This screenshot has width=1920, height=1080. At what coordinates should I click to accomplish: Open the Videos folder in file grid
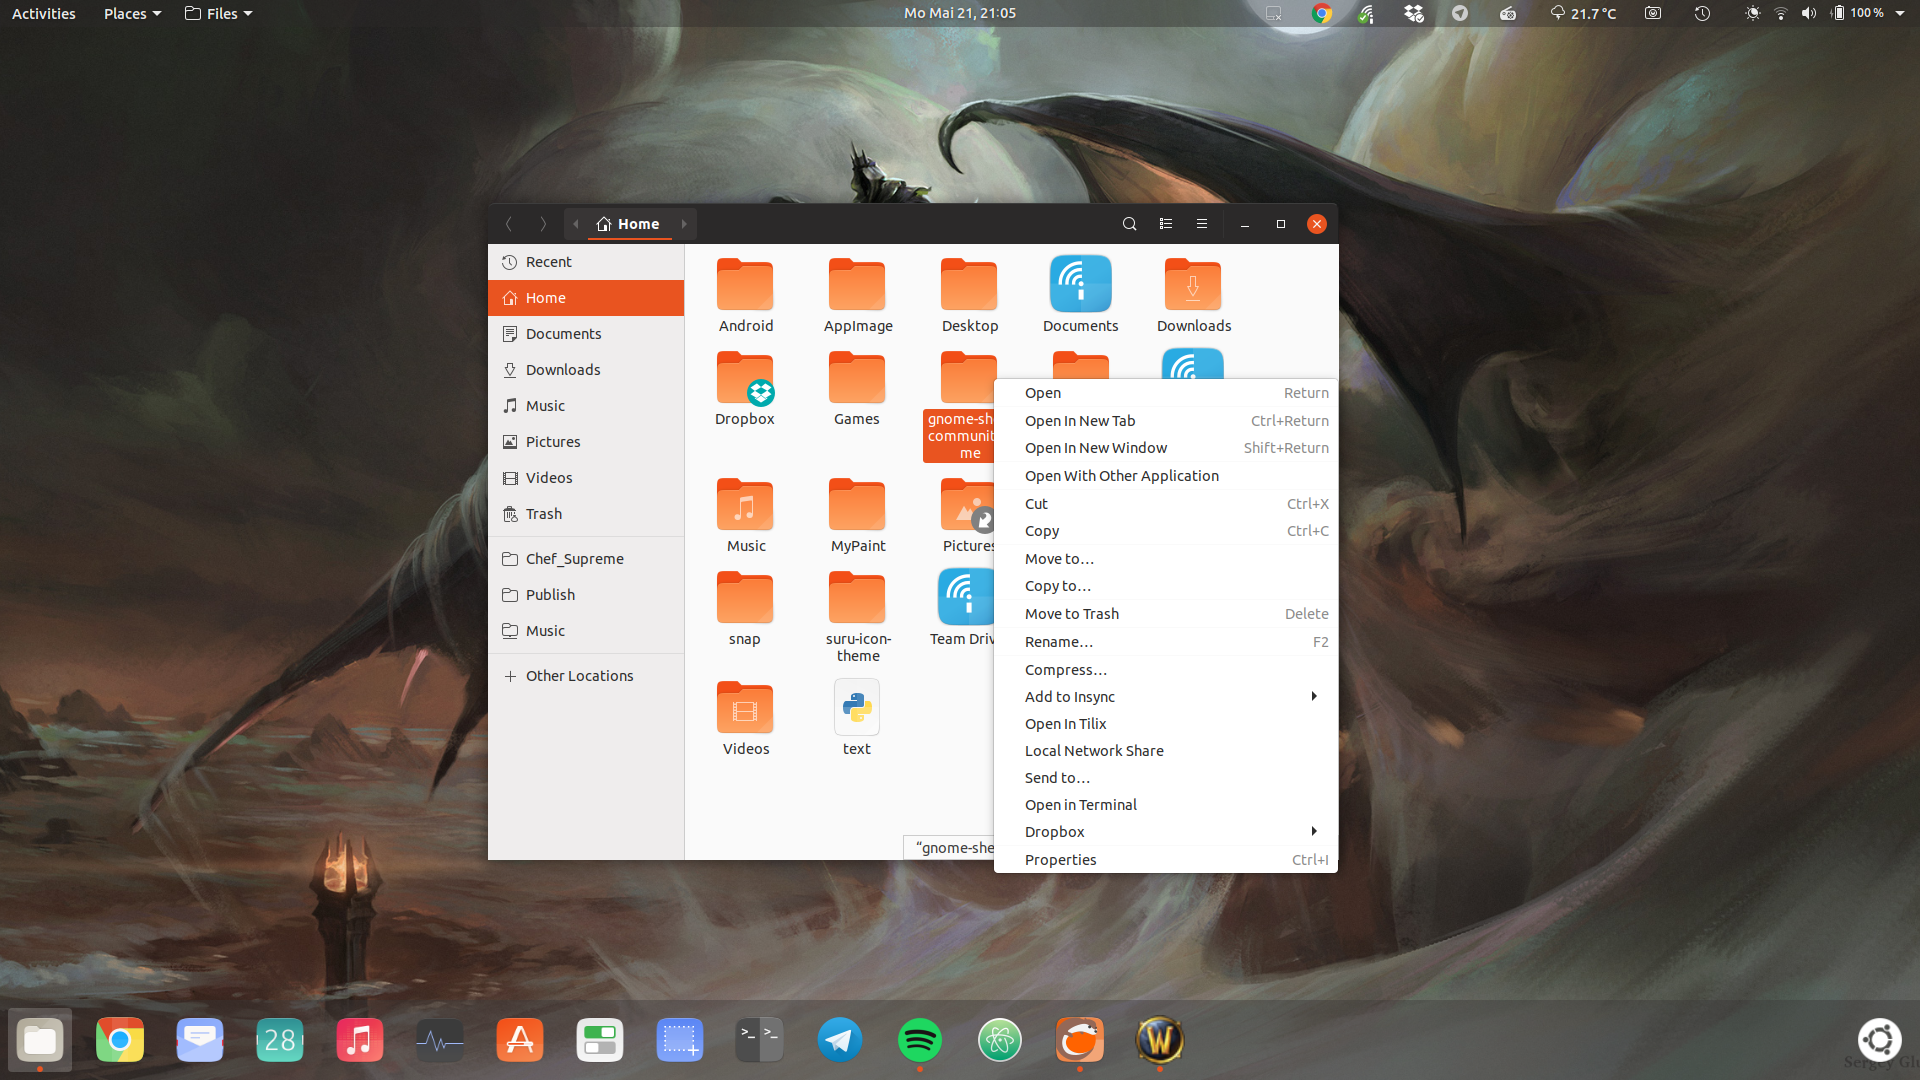[745, 710]
